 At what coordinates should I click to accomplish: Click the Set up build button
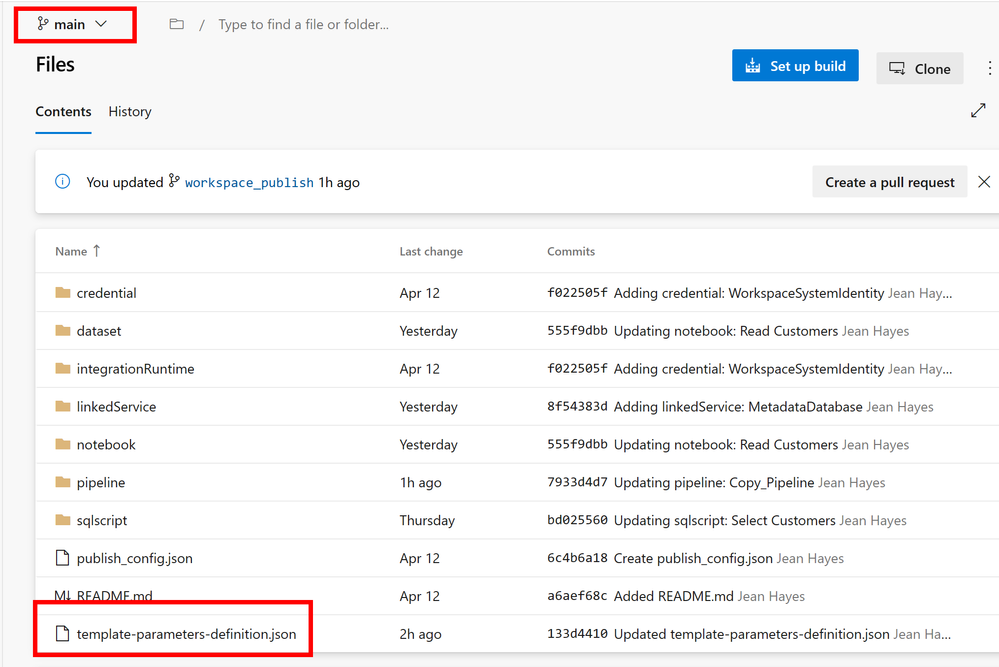pos(794,66)
